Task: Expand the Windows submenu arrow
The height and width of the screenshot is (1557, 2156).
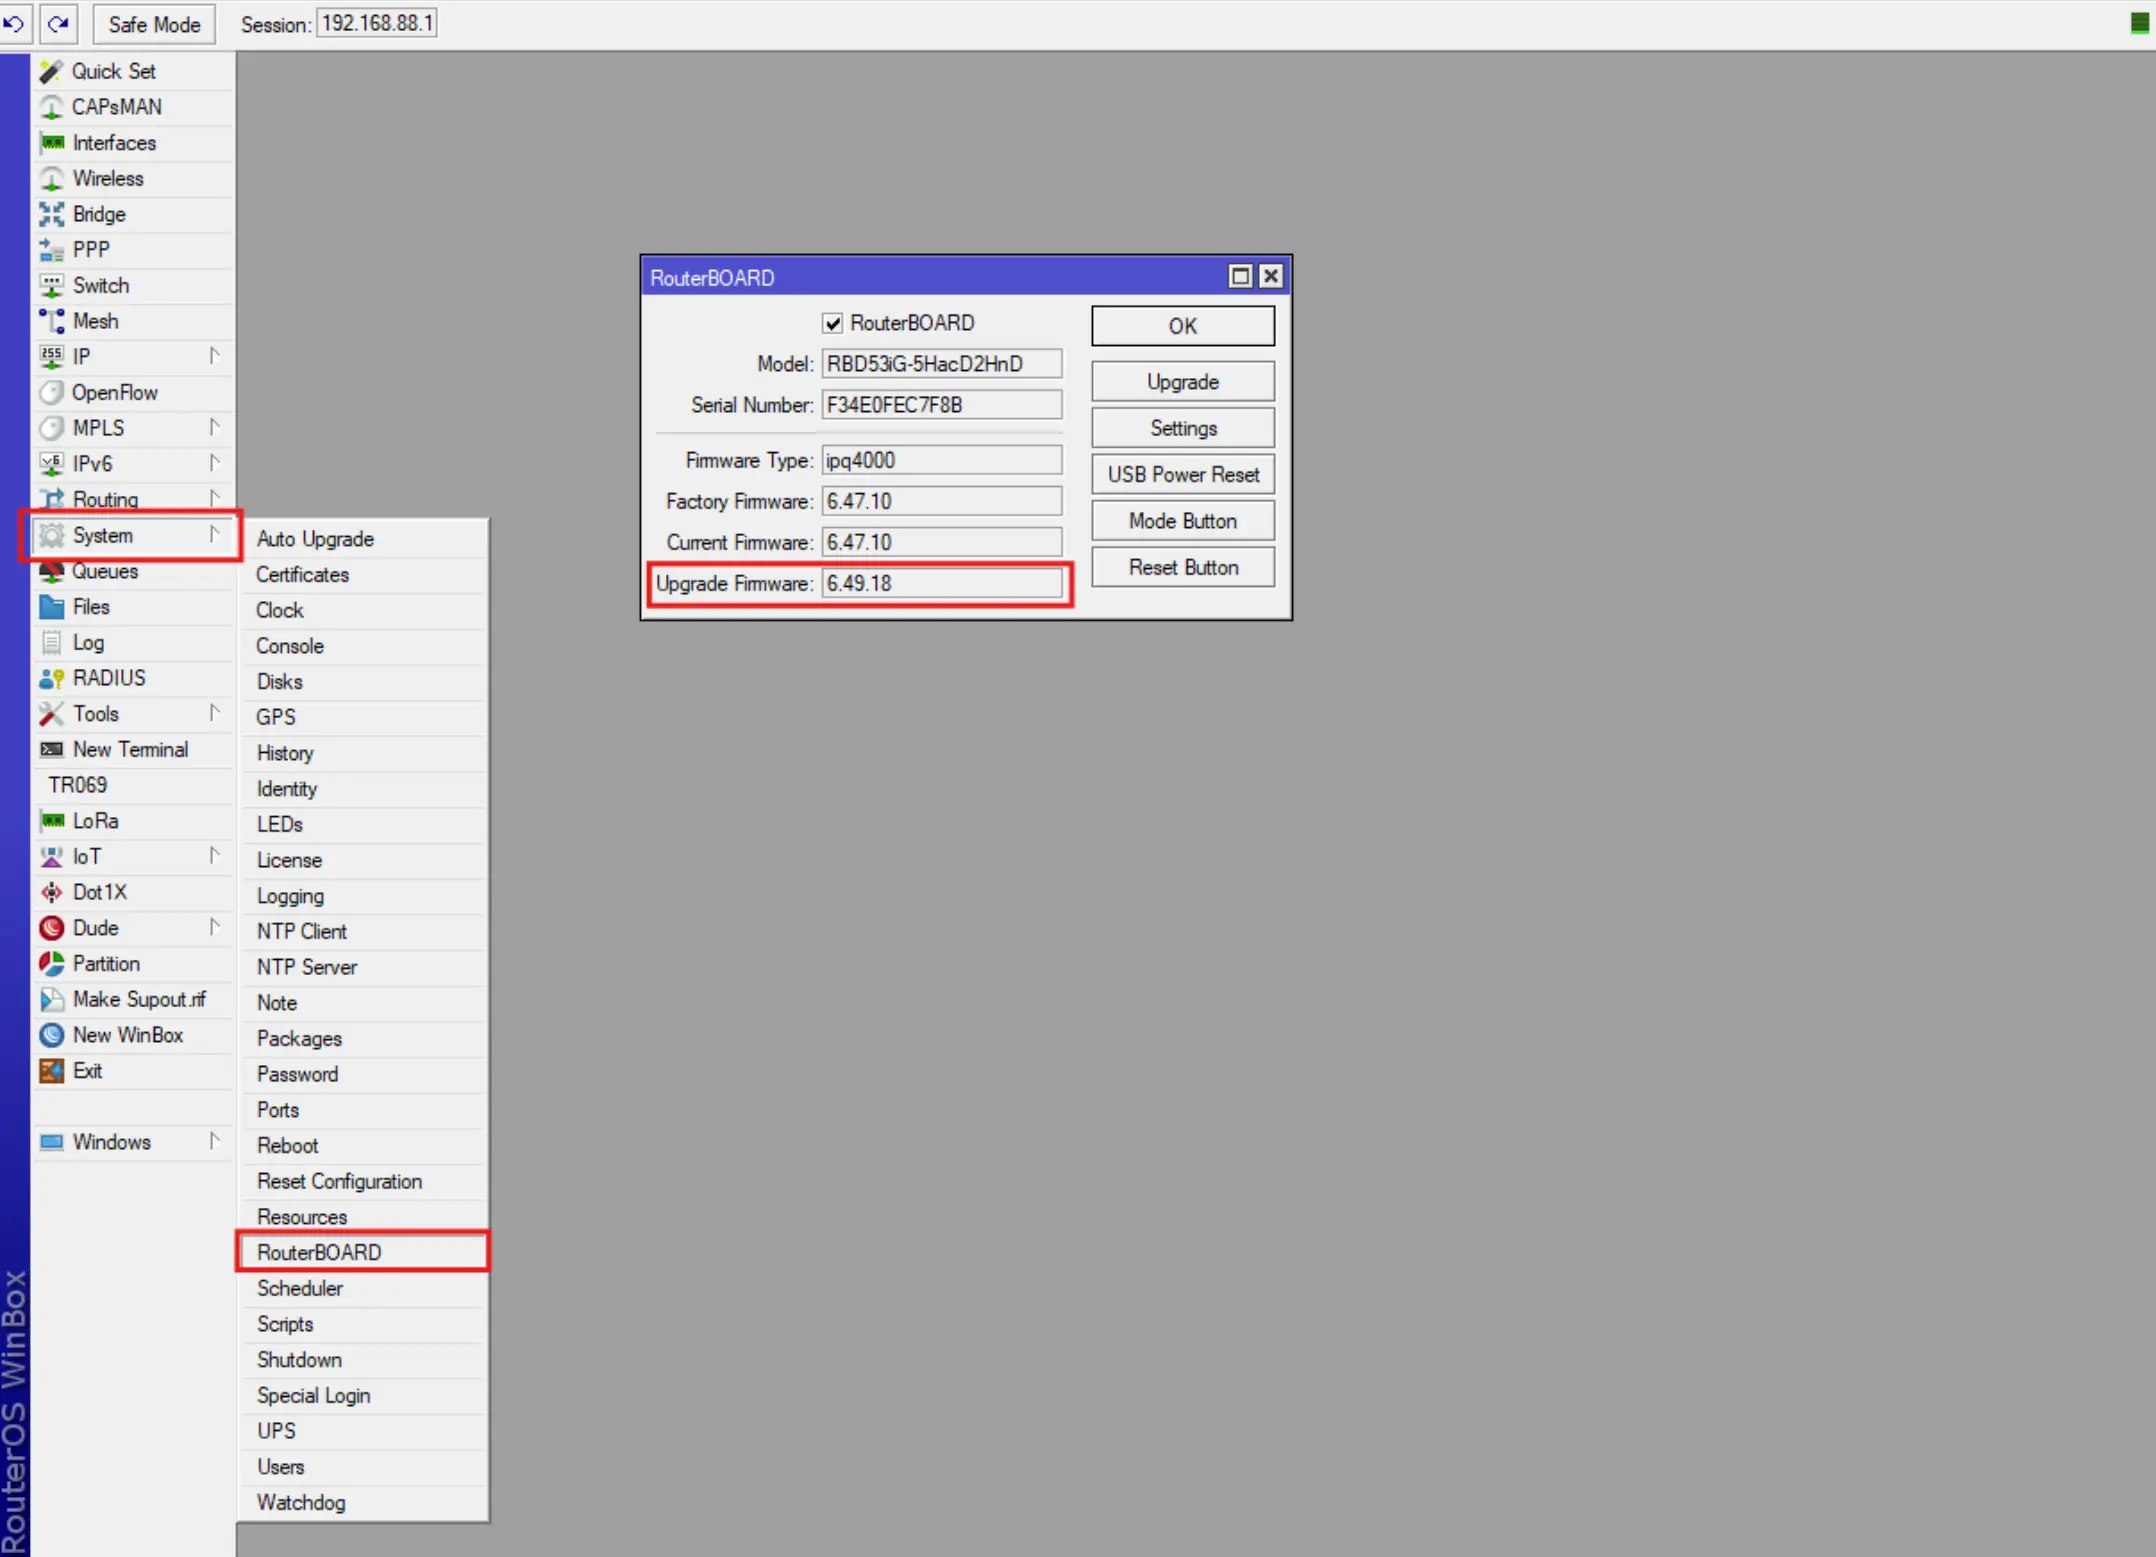Action: pos(214,1141)
